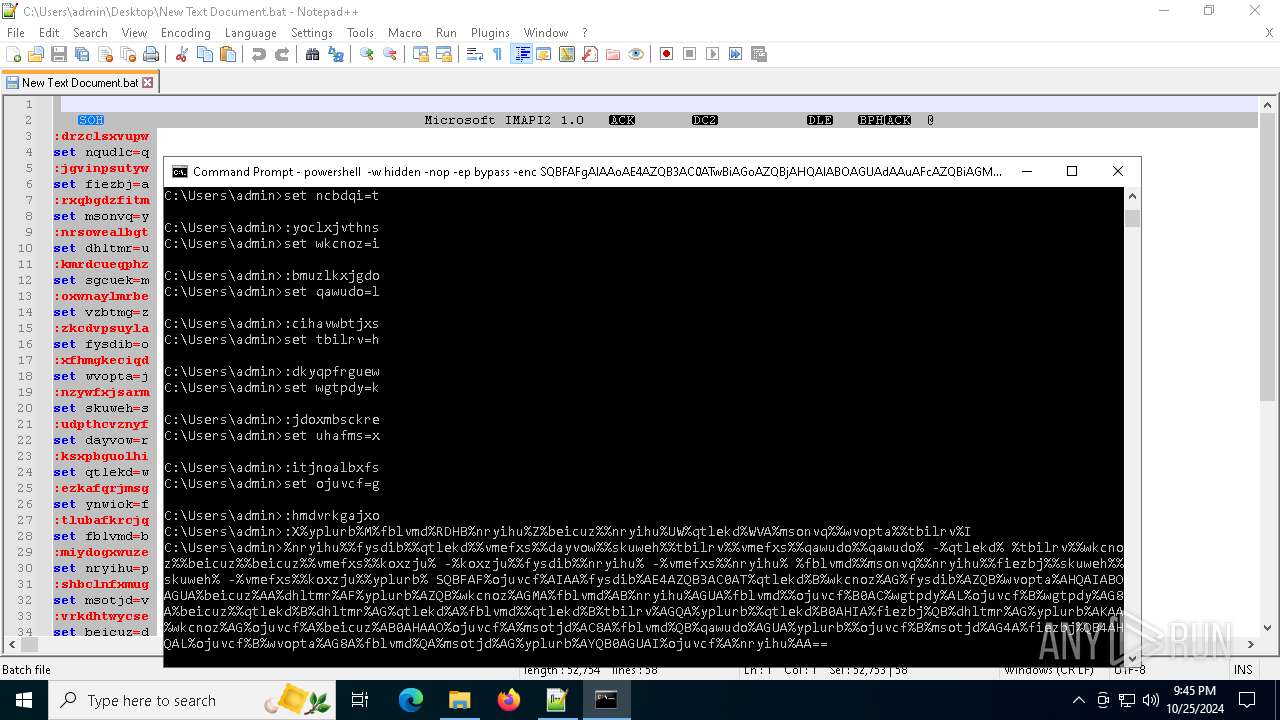Click the Close document toolbar icon

105,54
